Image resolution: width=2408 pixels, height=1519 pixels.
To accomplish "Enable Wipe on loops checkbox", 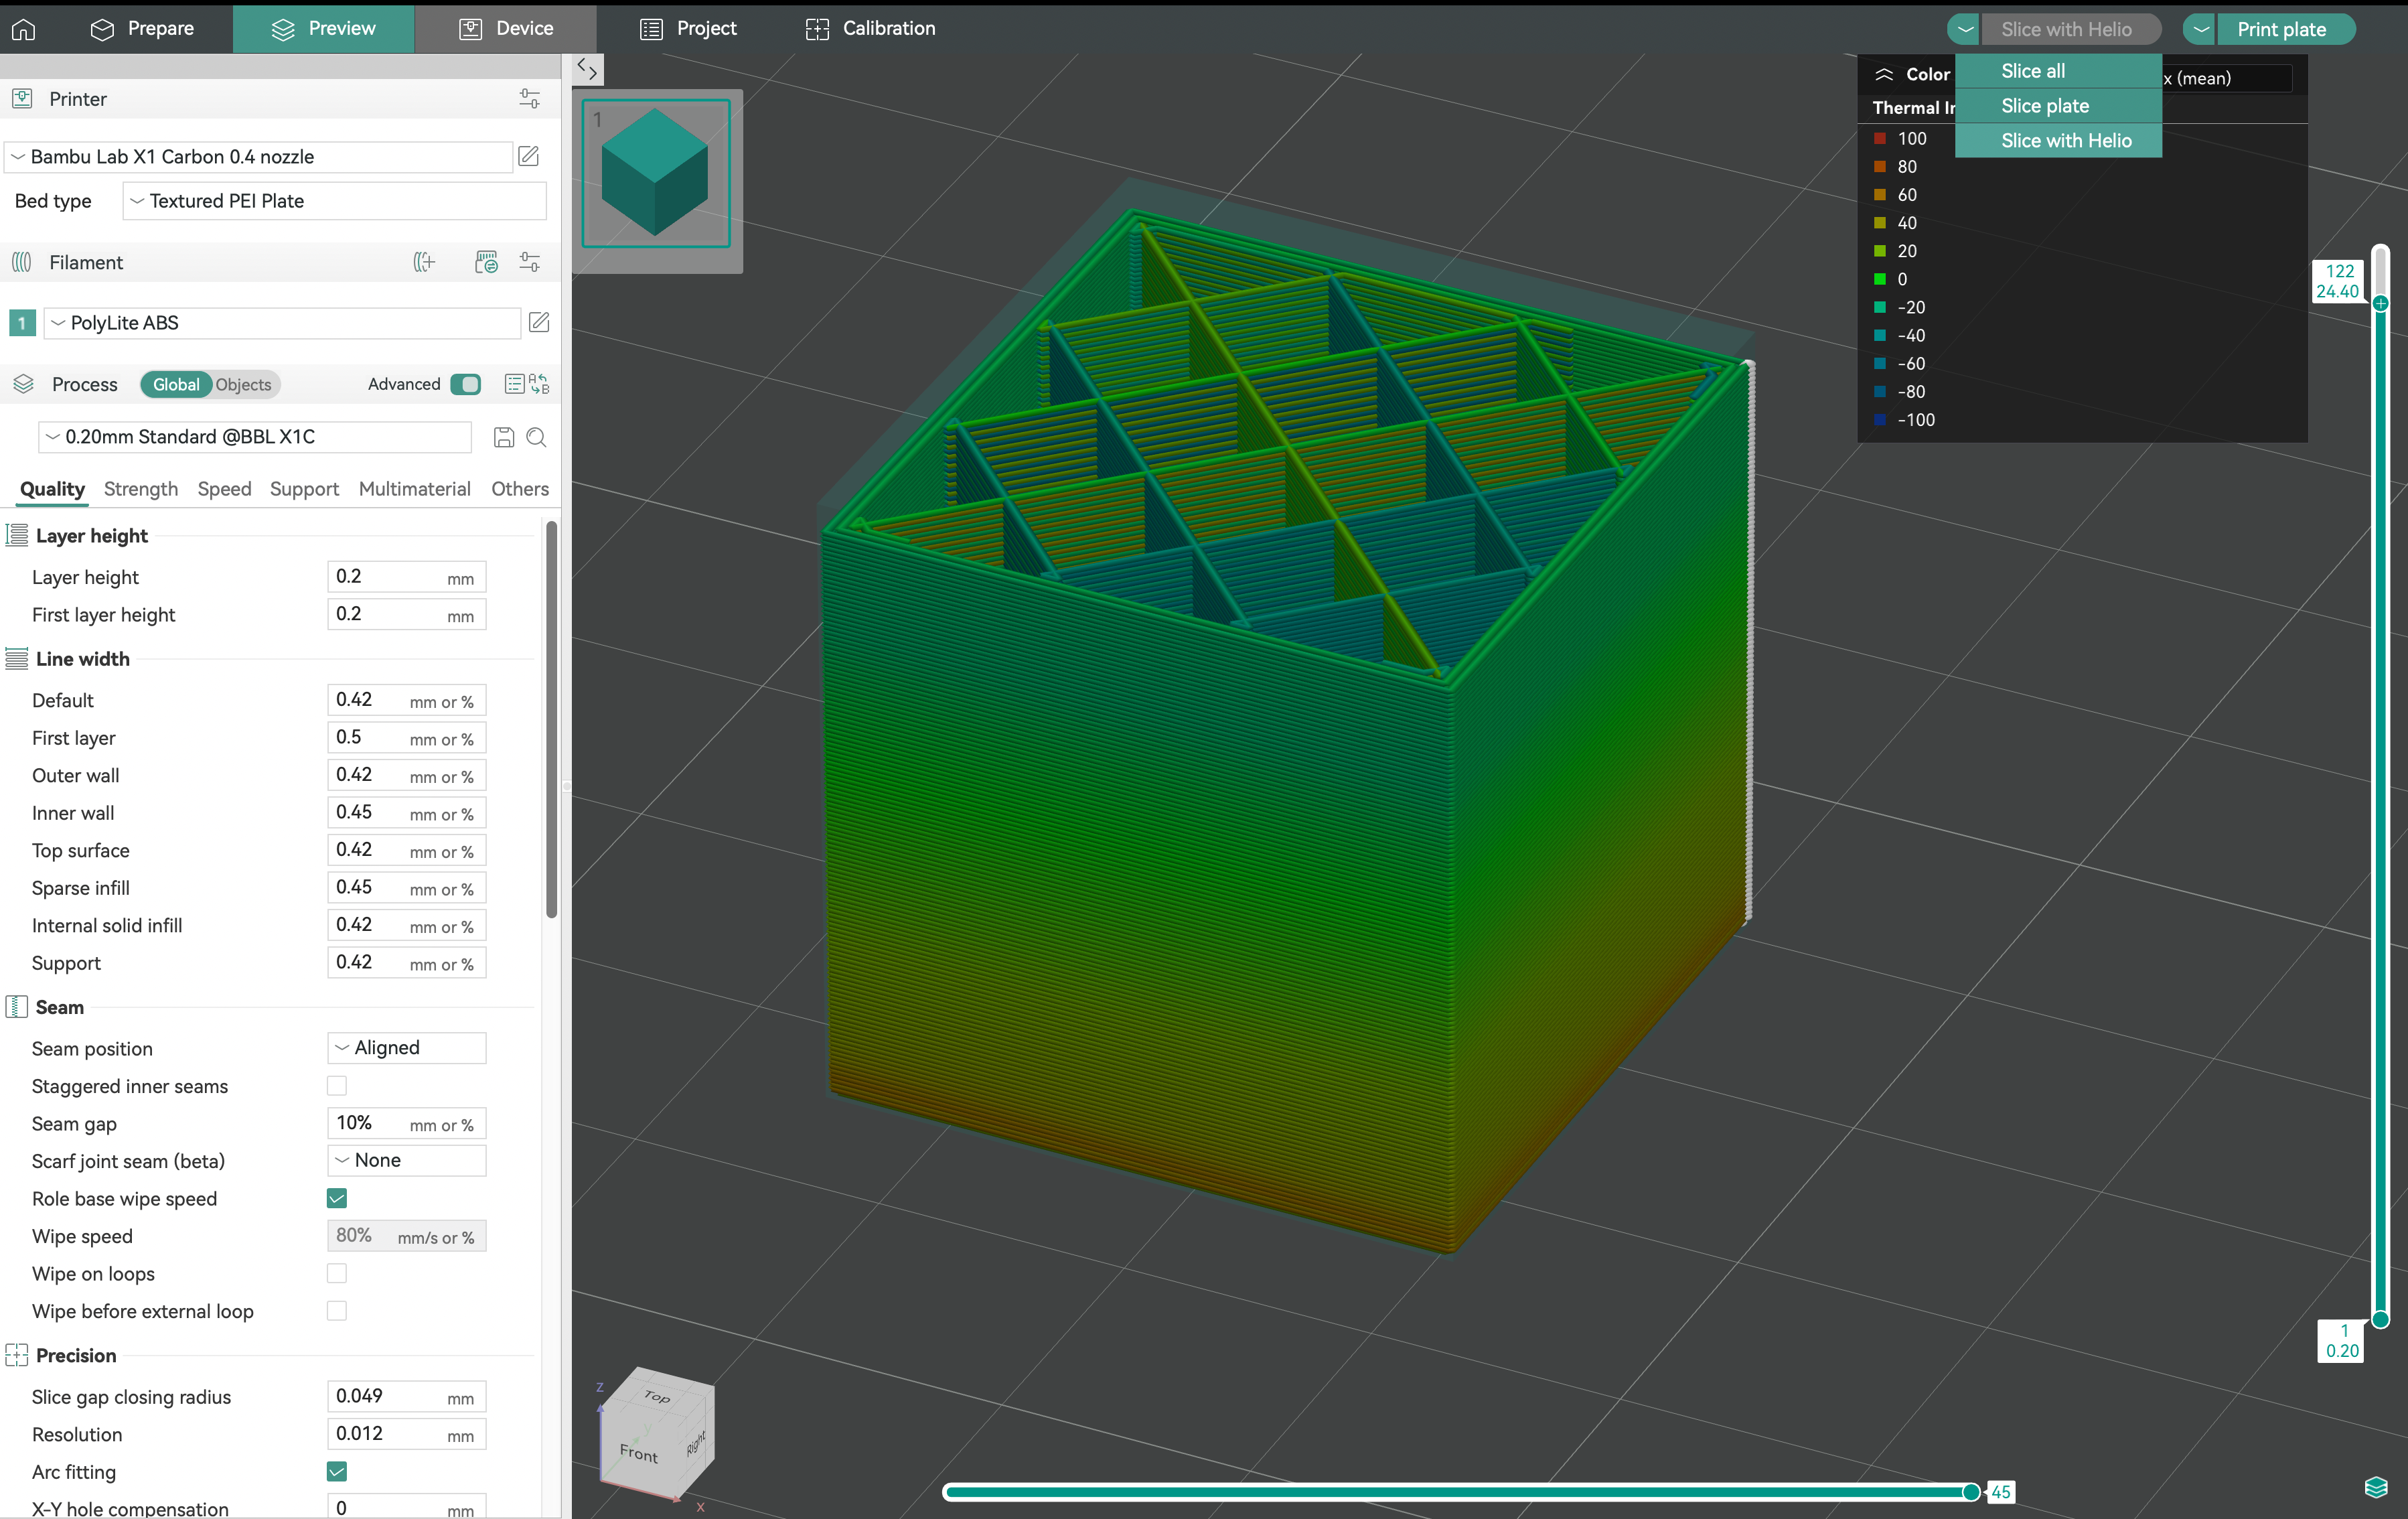I will pyautogui.click(x=337, y=1273).
